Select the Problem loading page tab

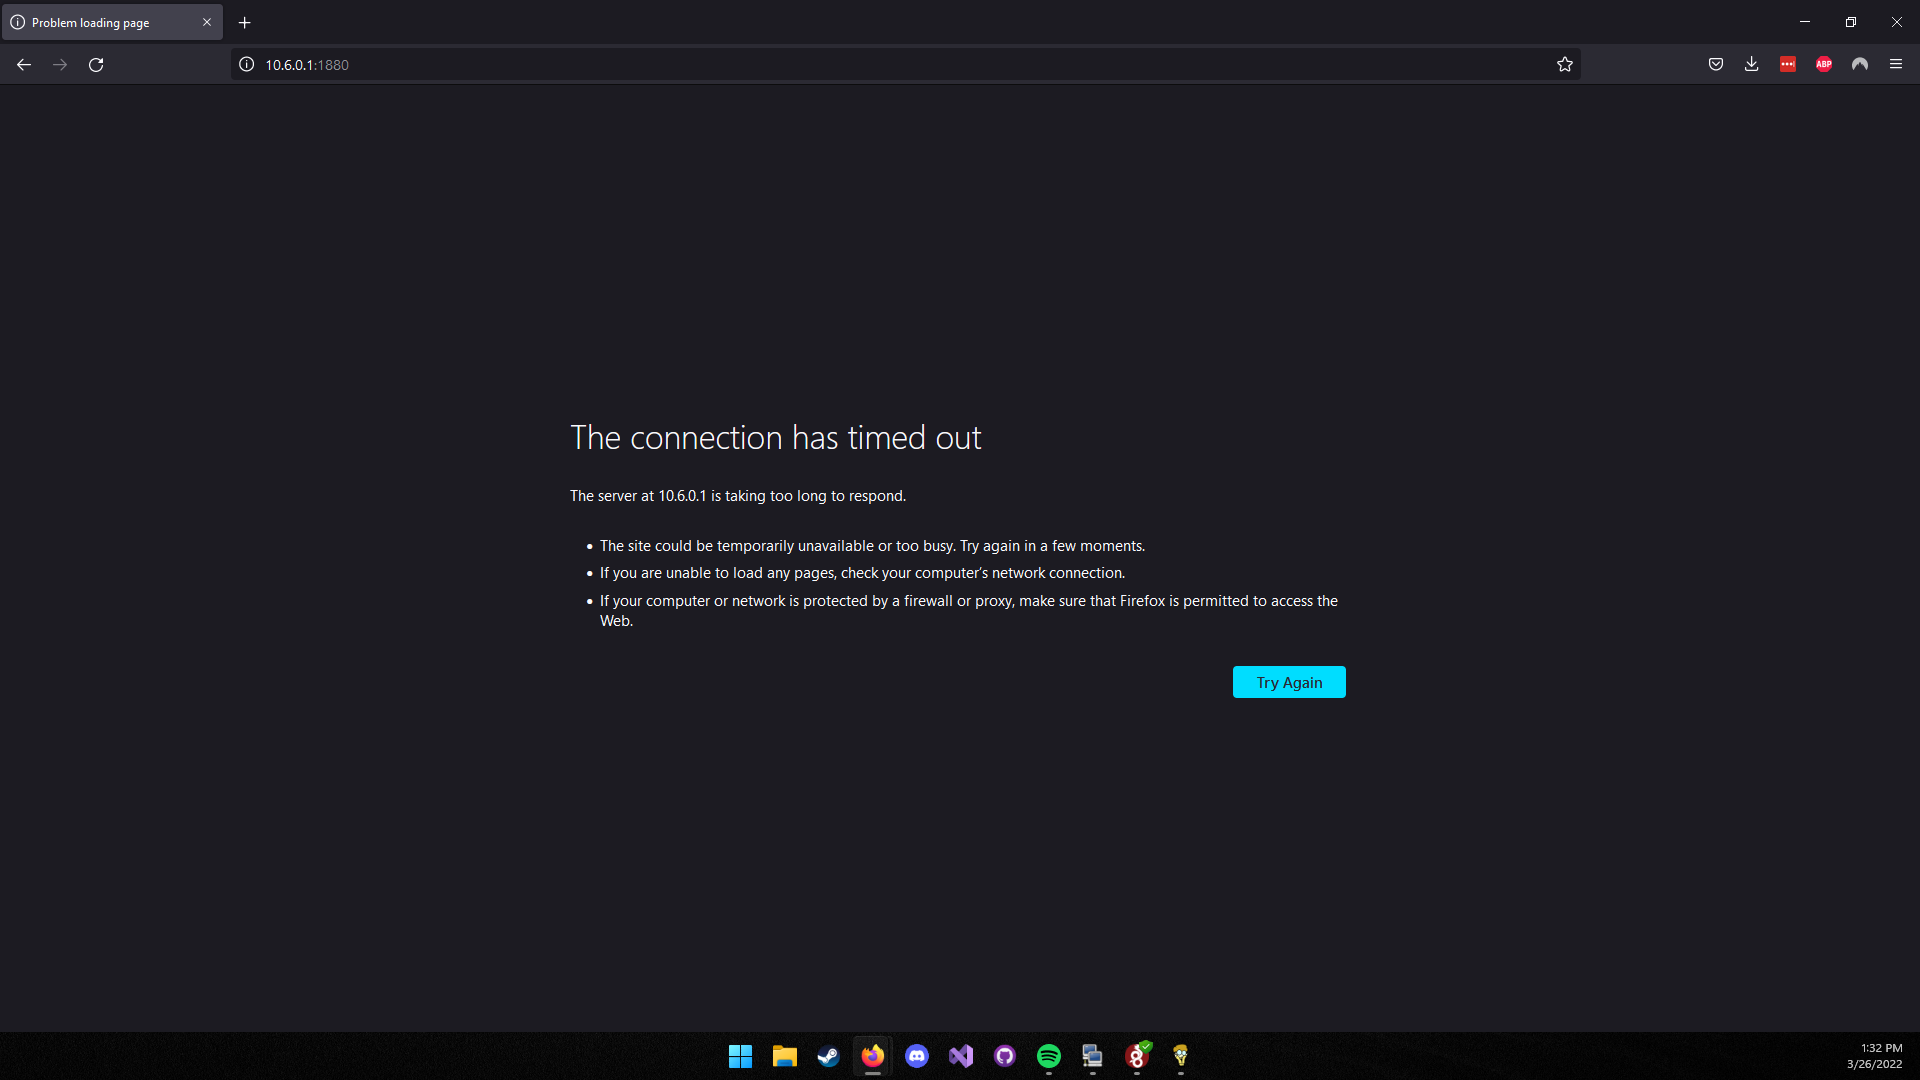(x=112, y=22)
